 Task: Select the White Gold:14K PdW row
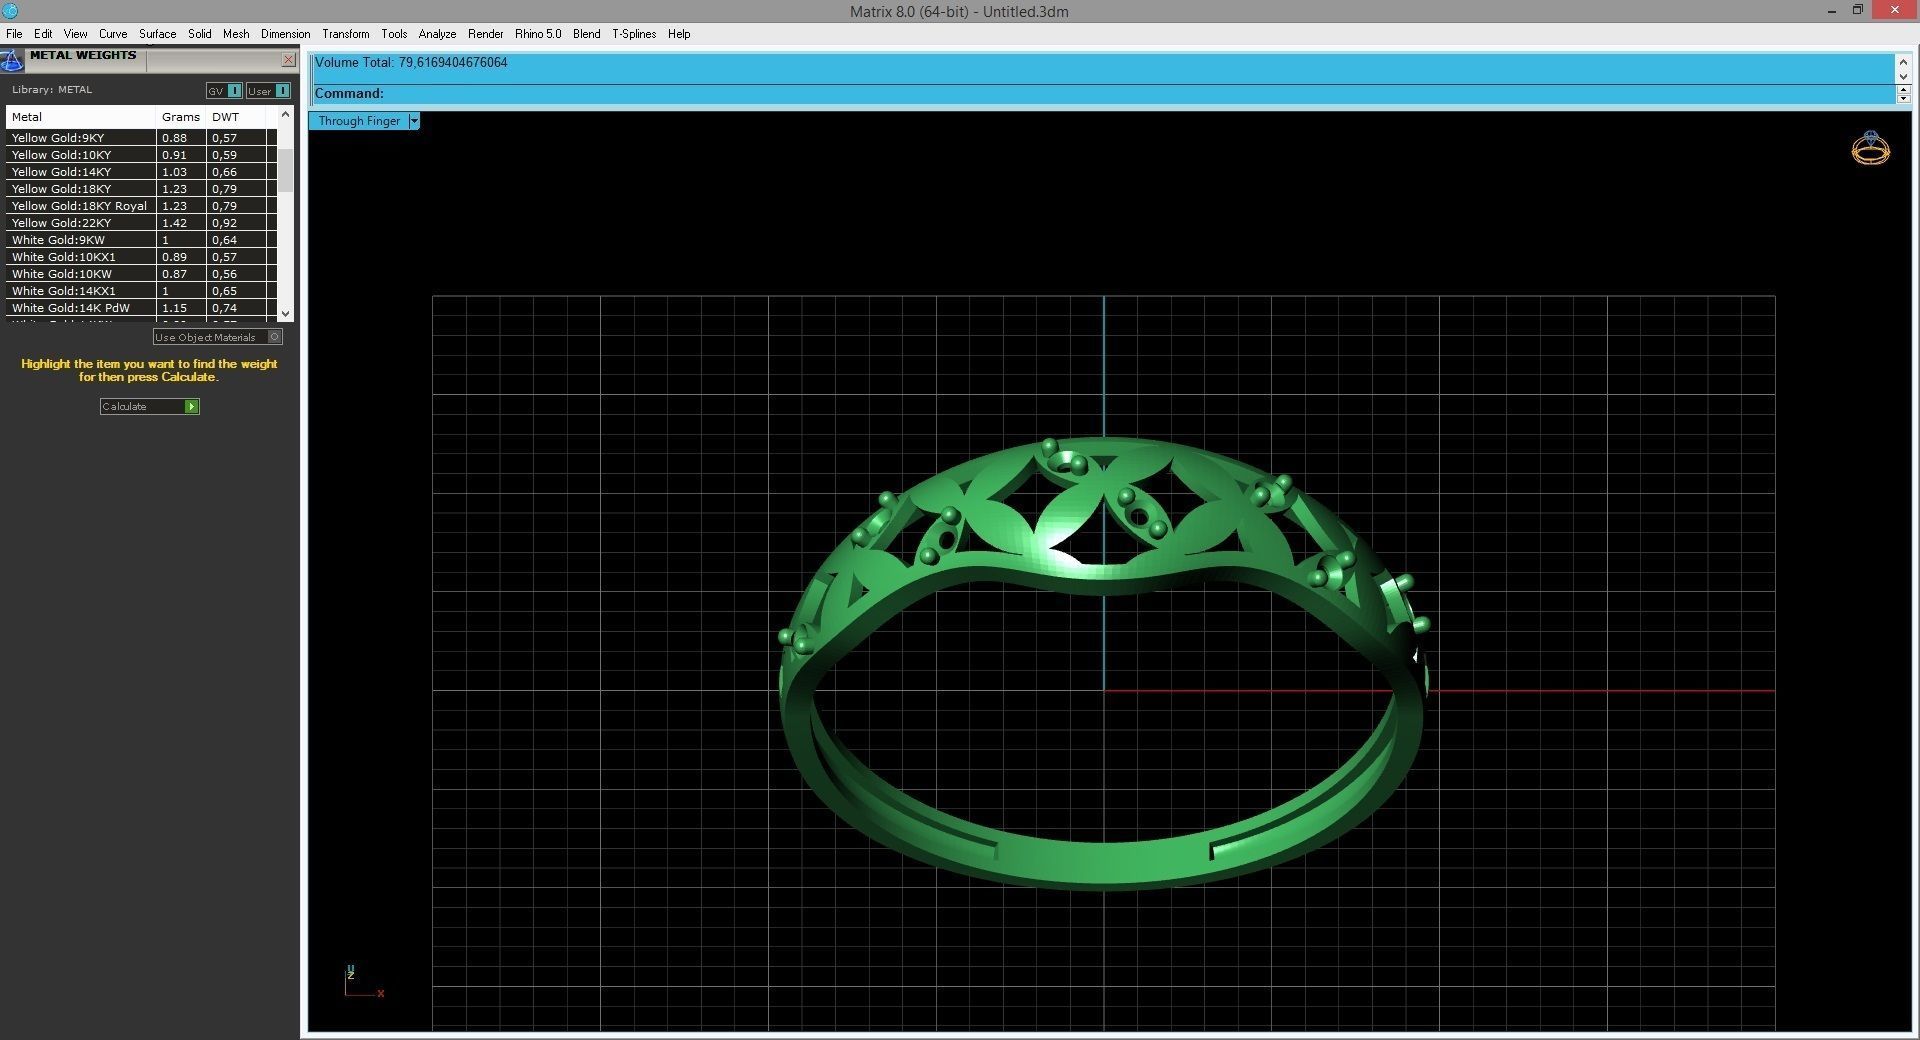point(141,308)
